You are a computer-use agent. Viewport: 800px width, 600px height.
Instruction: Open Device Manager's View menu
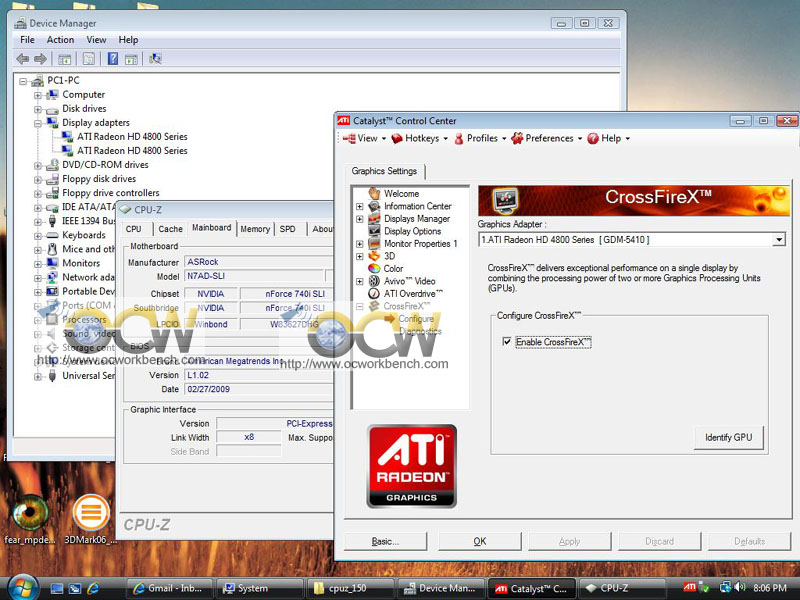[x=96, y=40]
